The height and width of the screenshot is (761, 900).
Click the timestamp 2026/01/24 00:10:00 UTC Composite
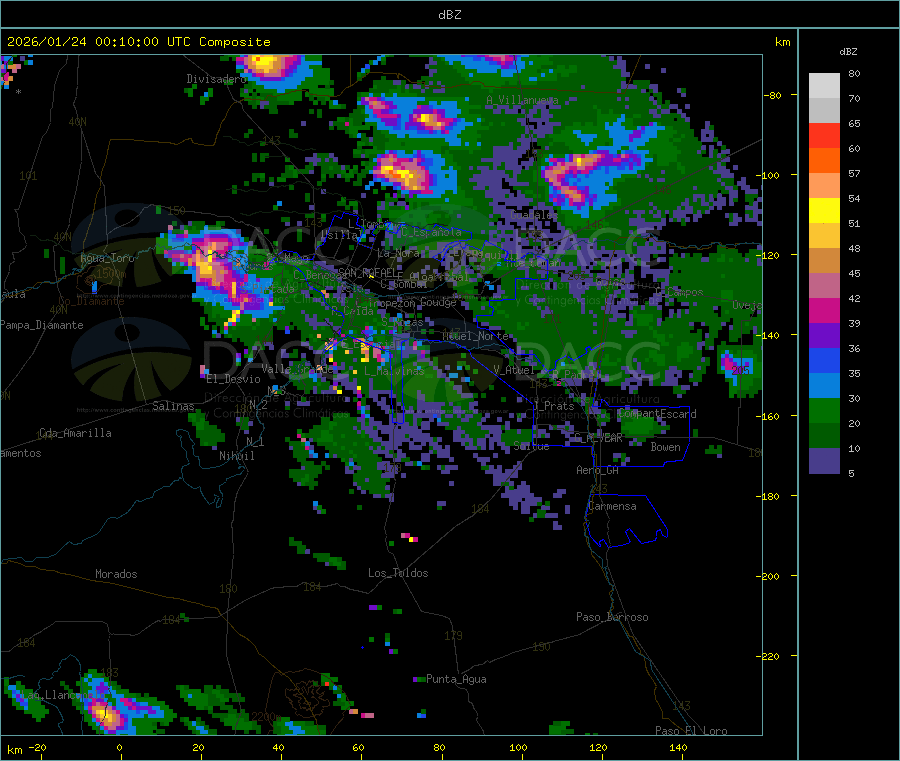coord(138,42)
